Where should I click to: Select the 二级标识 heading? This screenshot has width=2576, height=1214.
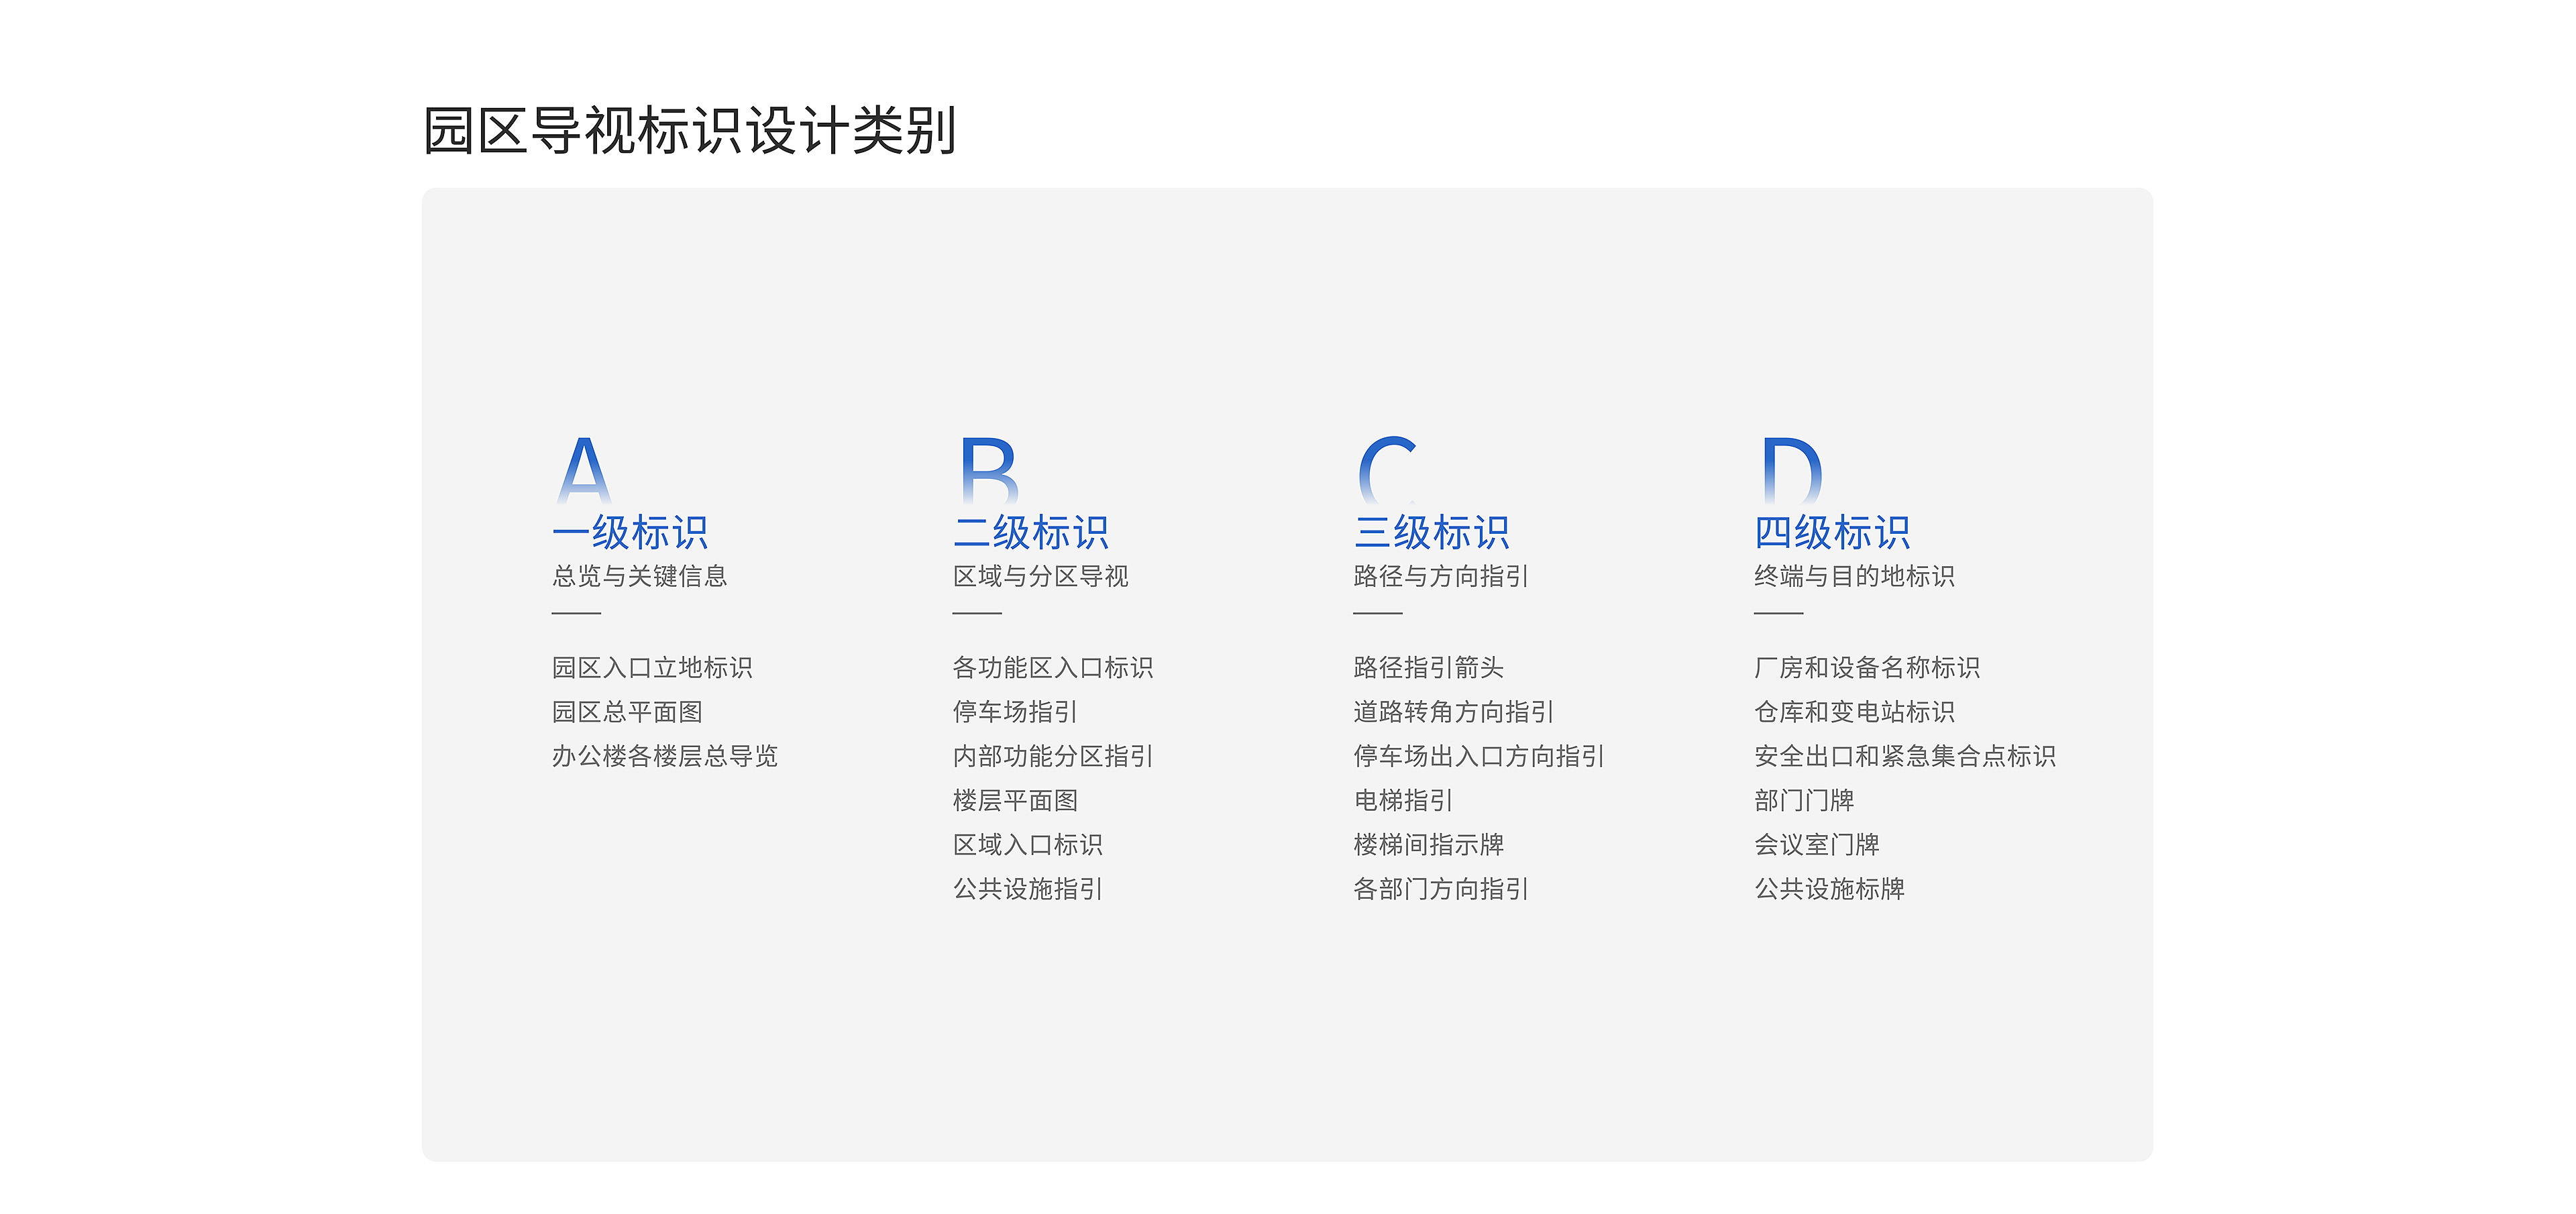1031,532
